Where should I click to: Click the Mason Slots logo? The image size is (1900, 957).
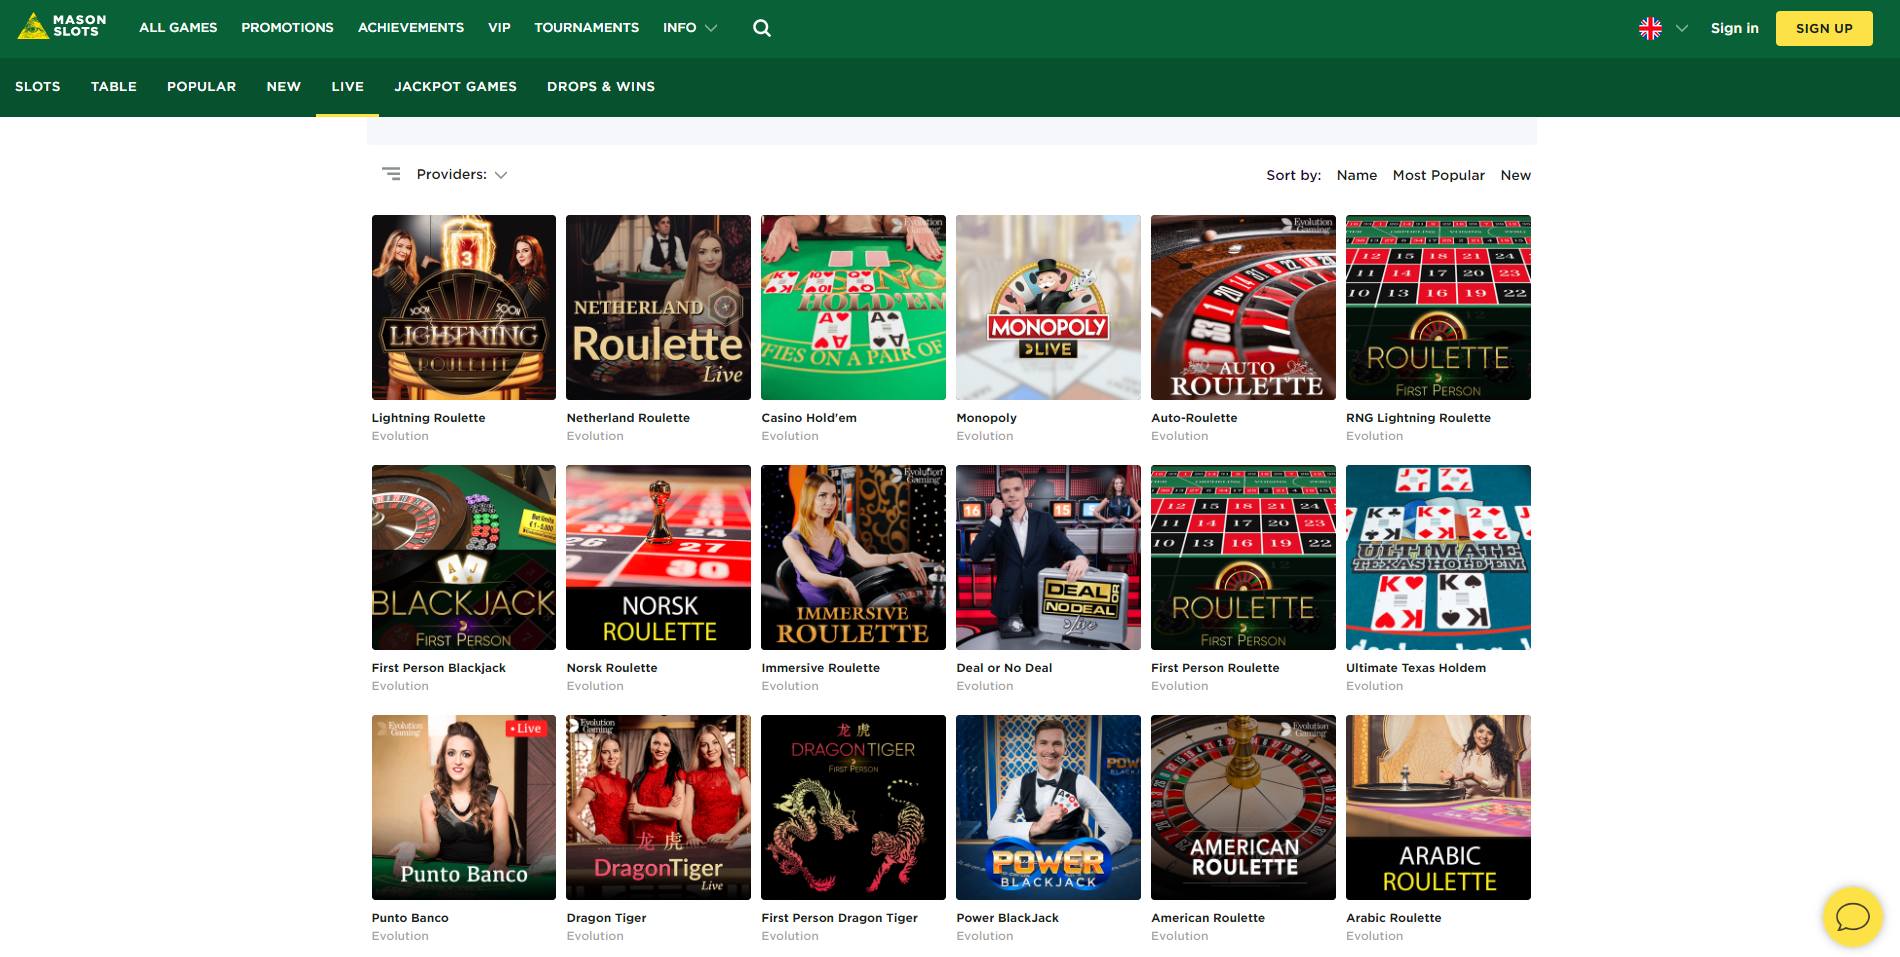(62, 26)
